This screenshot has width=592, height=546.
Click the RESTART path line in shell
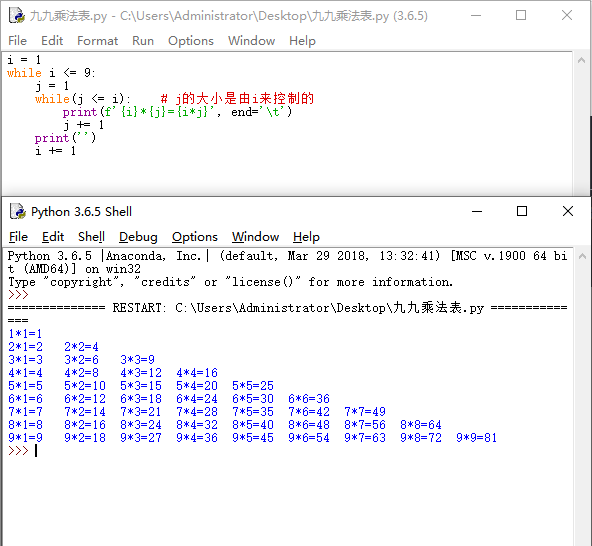click(x=287, y=308)
